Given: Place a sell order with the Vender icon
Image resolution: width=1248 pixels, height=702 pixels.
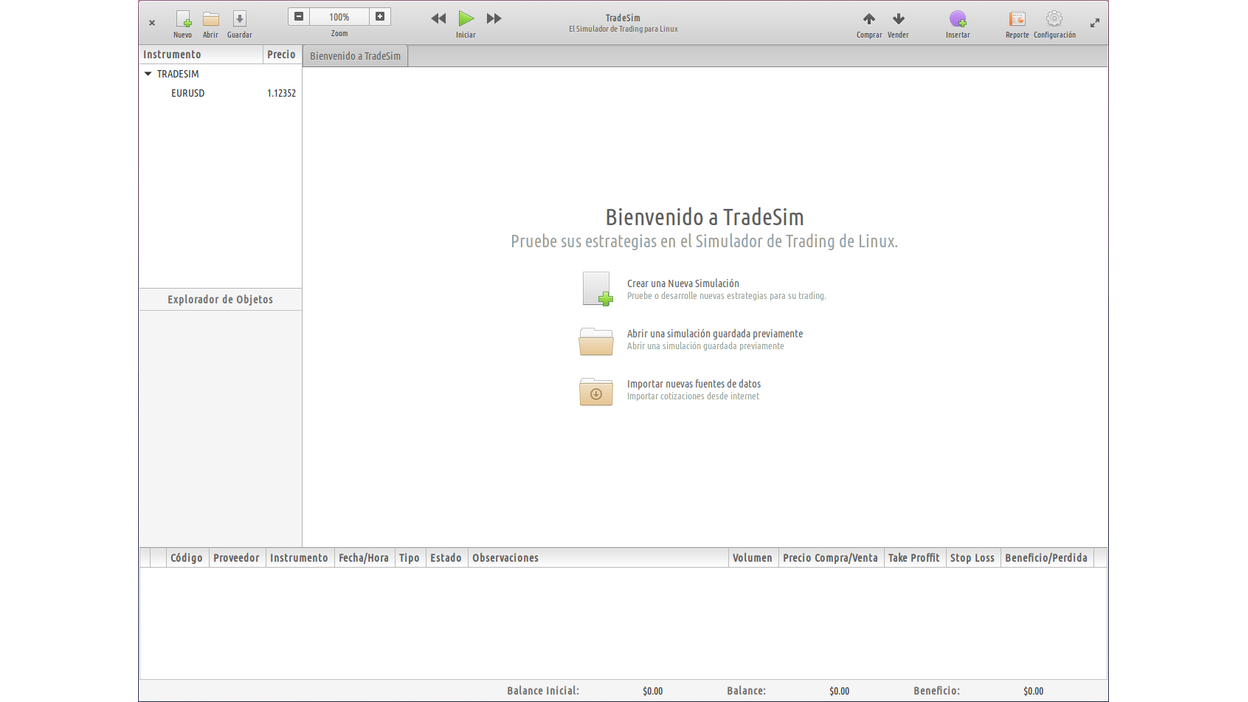Looking at the screenshot, I should point(897,20).
